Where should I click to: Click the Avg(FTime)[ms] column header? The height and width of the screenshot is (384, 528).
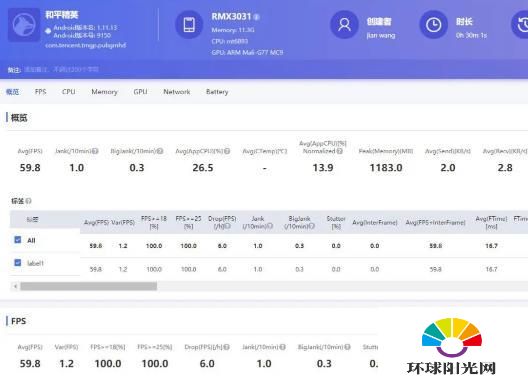tap(491, 222)
